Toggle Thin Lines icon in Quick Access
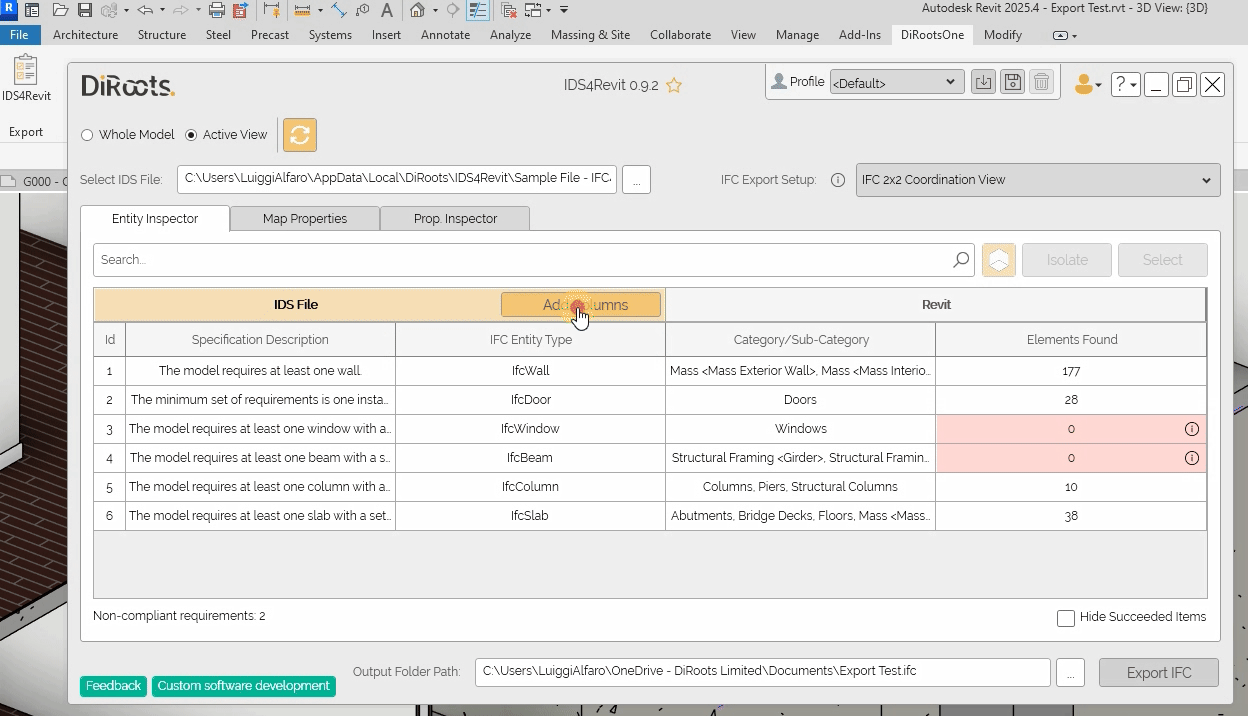Screen dimensions: 1248x716 click(x=478, y=10)
